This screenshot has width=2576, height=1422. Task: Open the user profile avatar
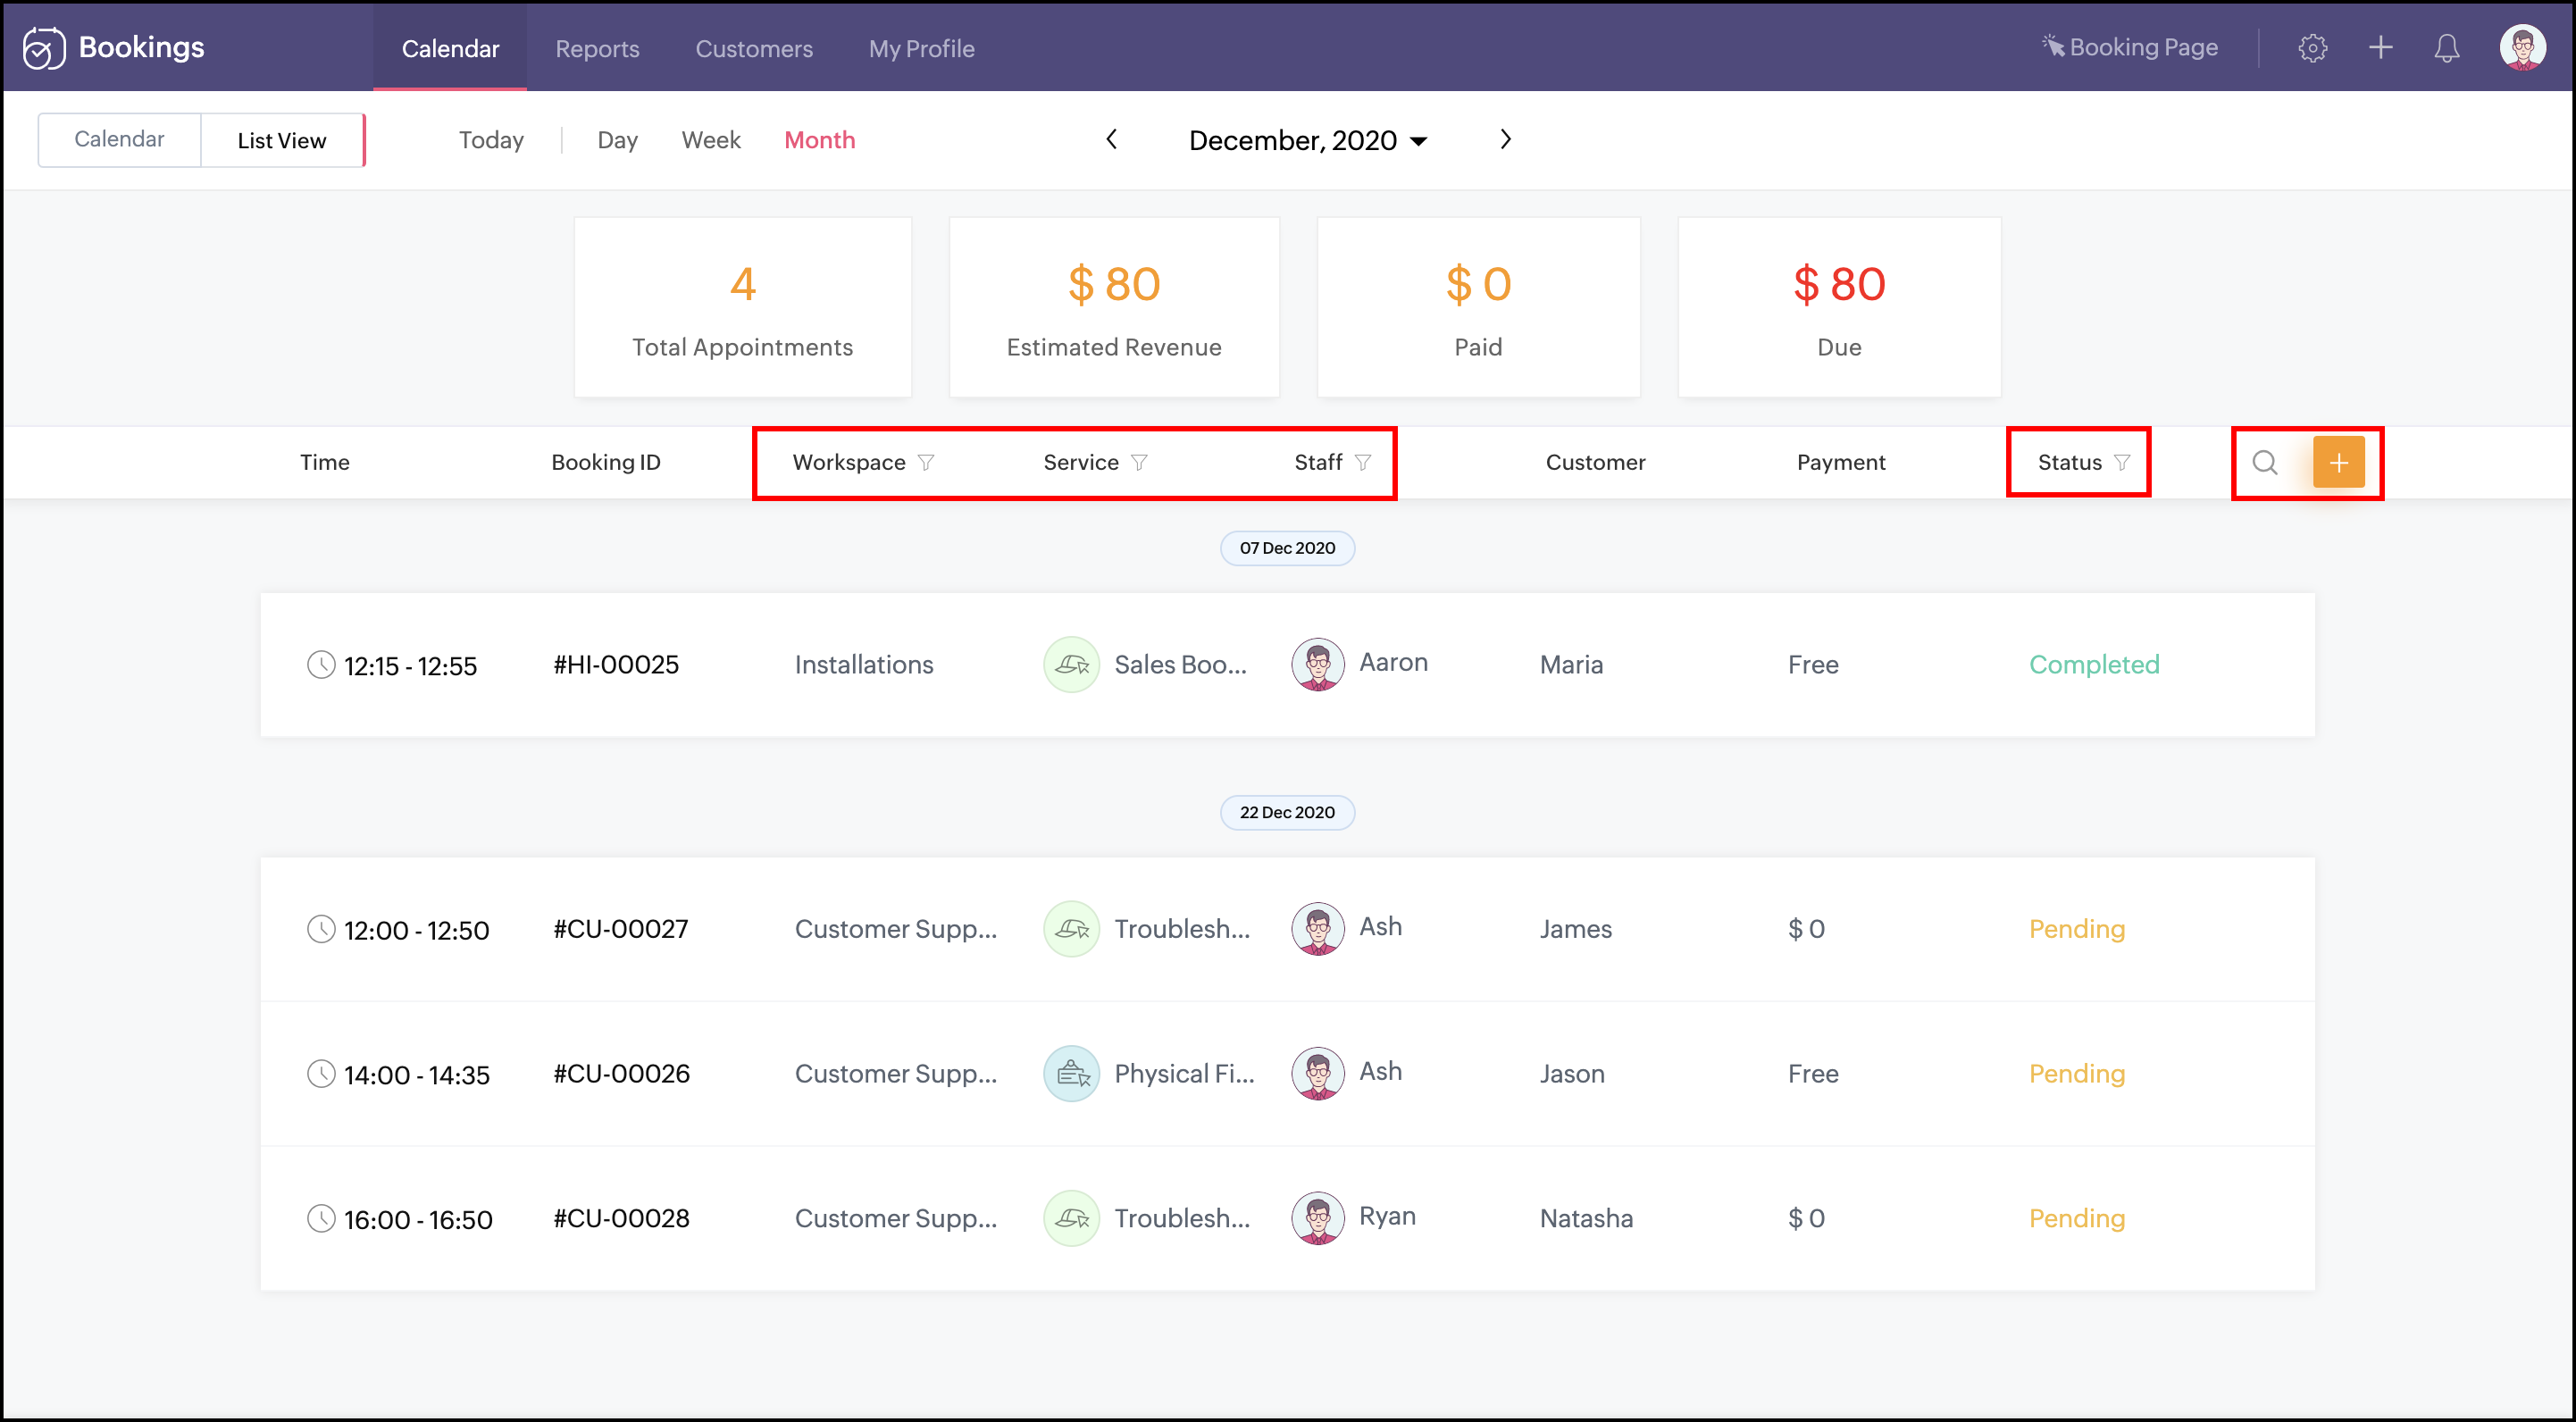coord(2522,48)
